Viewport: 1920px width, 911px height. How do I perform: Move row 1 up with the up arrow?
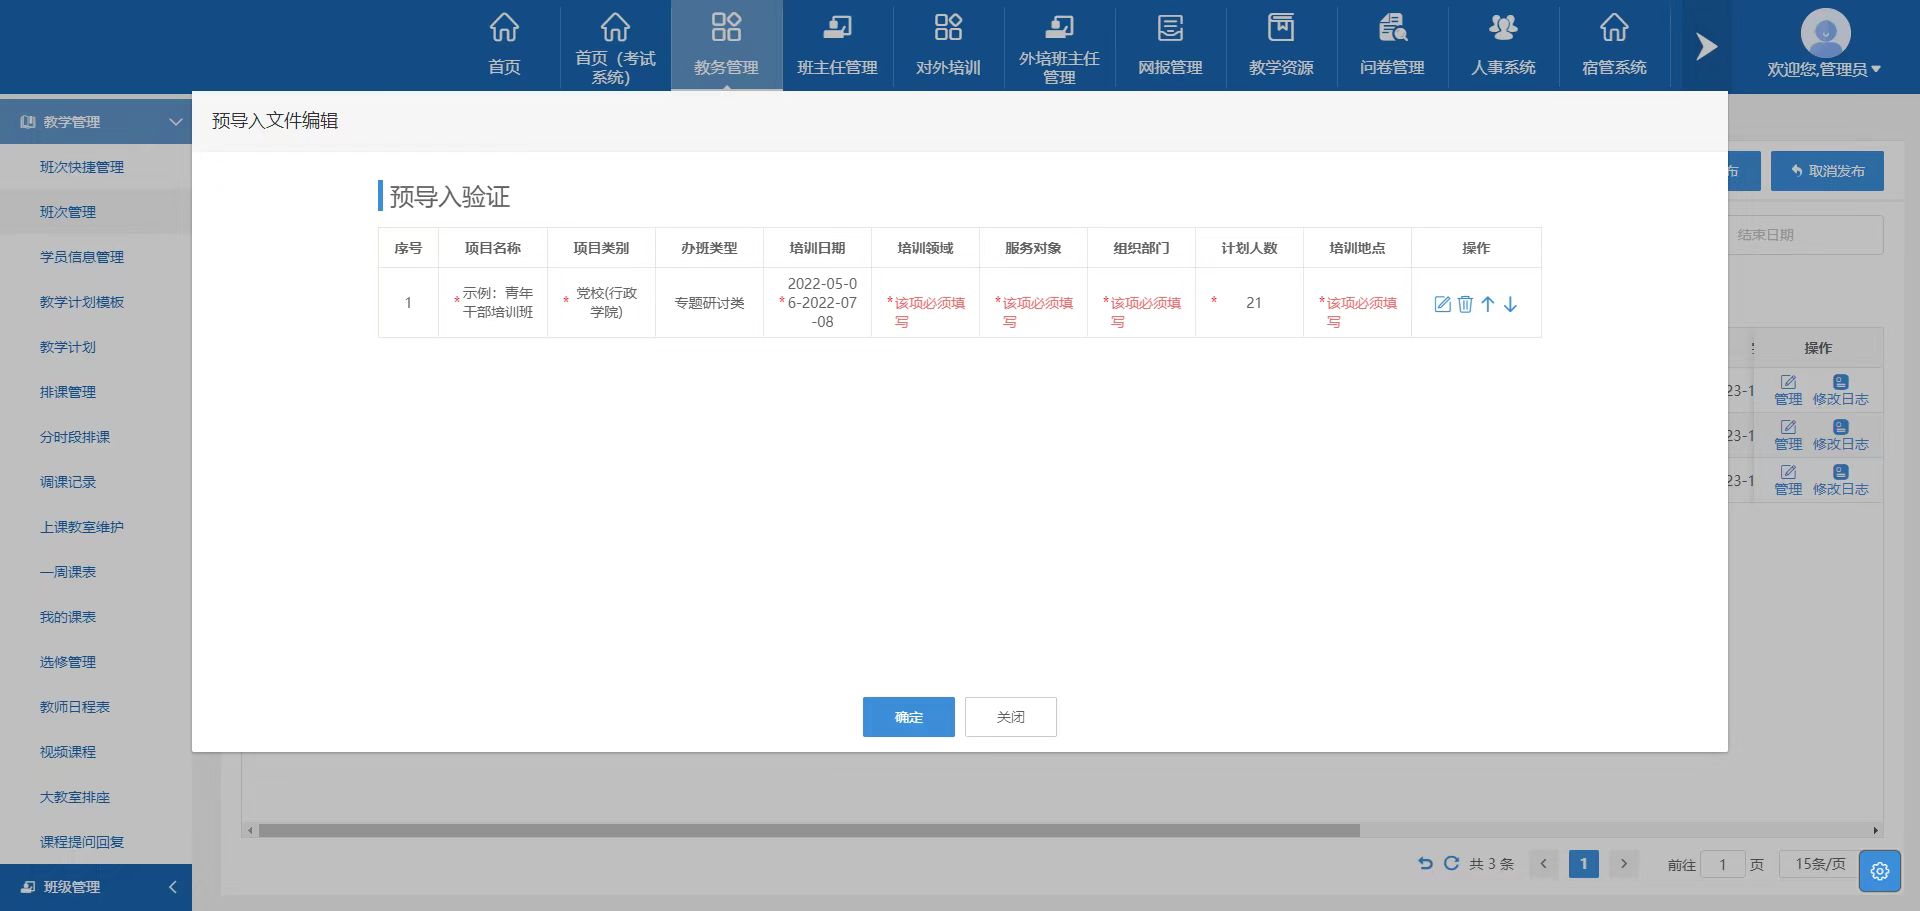point(1488,304)
